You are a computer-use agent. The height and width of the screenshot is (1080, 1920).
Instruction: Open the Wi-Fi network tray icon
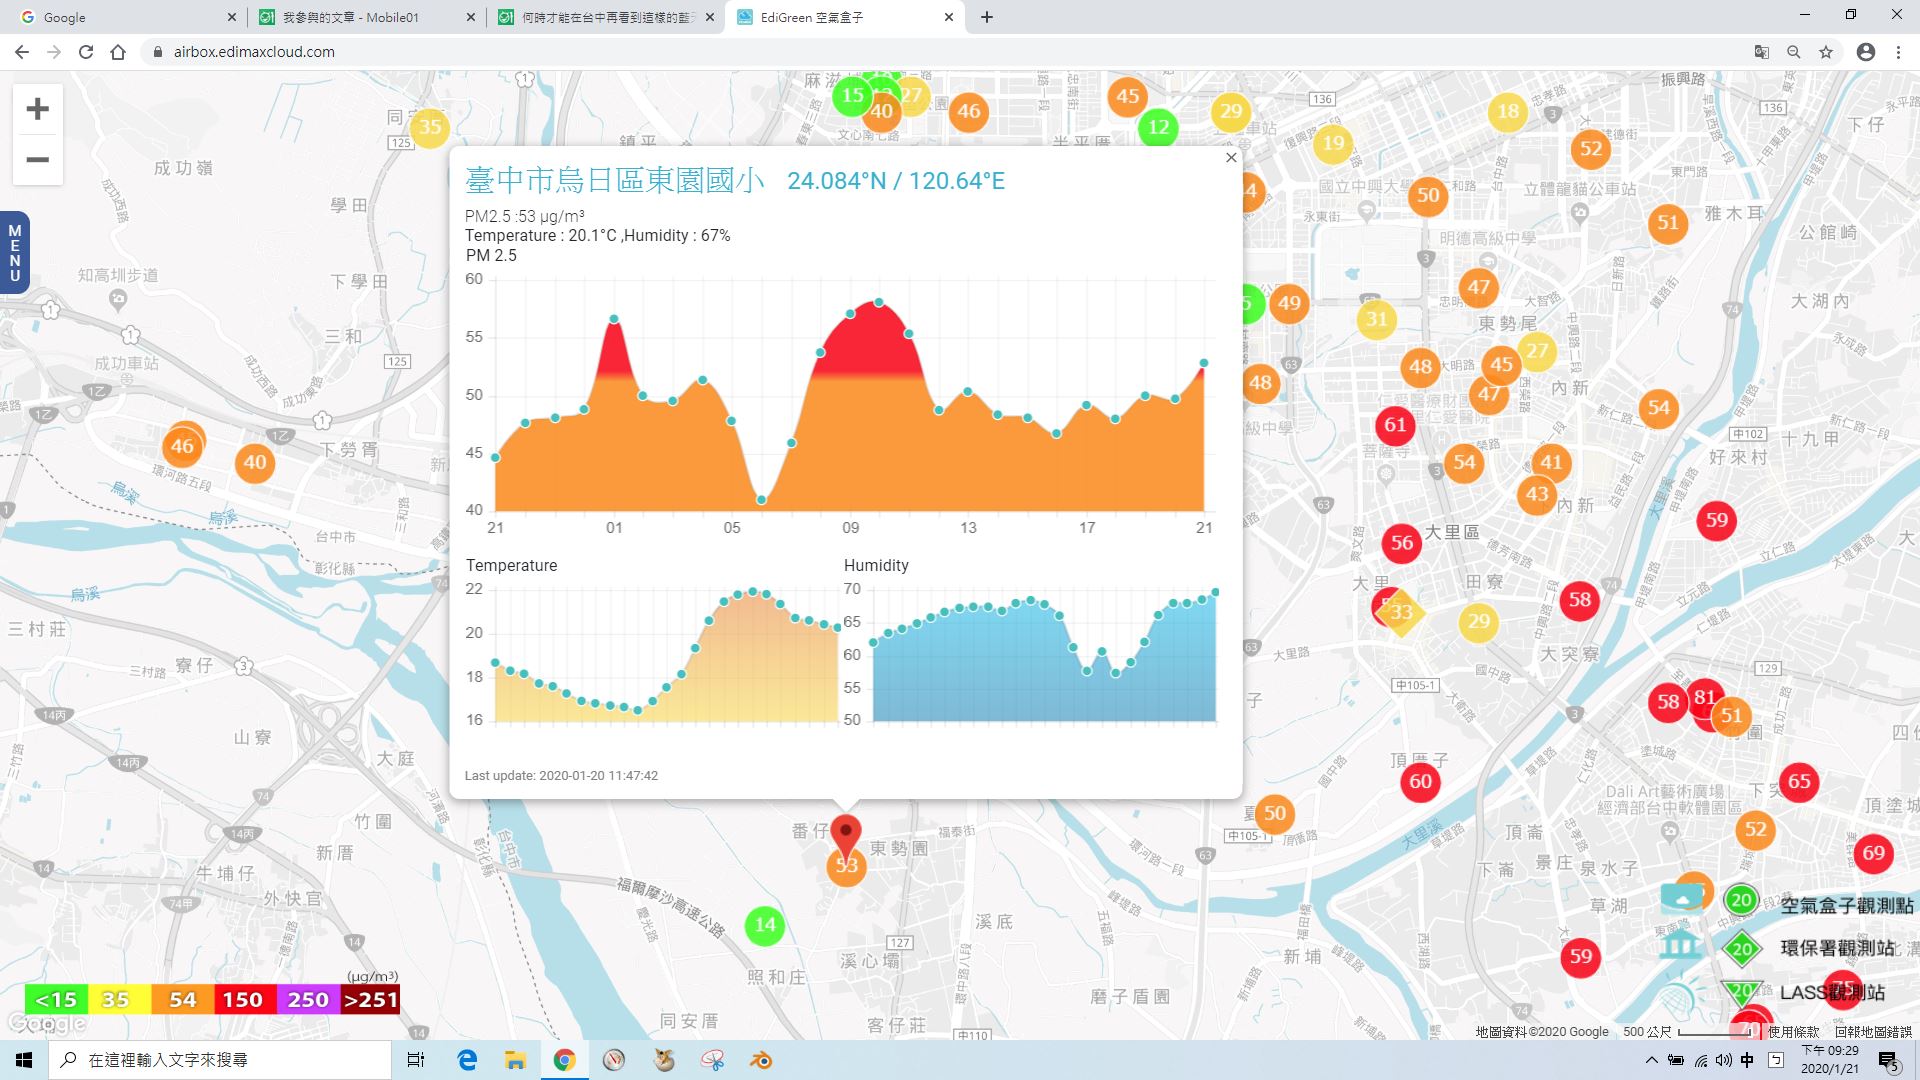coord(1700,1060)
